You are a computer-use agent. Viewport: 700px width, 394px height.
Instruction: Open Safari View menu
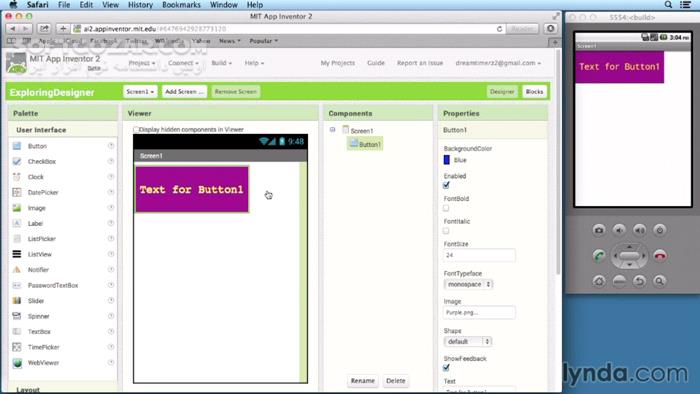(x=110, y=4)
